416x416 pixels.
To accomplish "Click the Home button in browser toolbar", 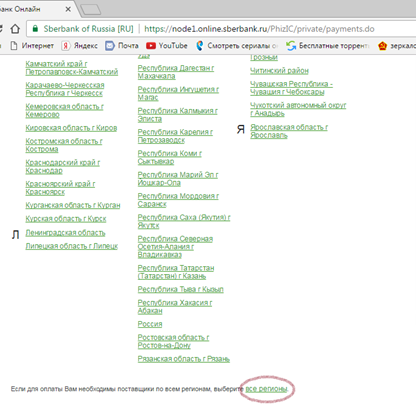I will (15, 29).
